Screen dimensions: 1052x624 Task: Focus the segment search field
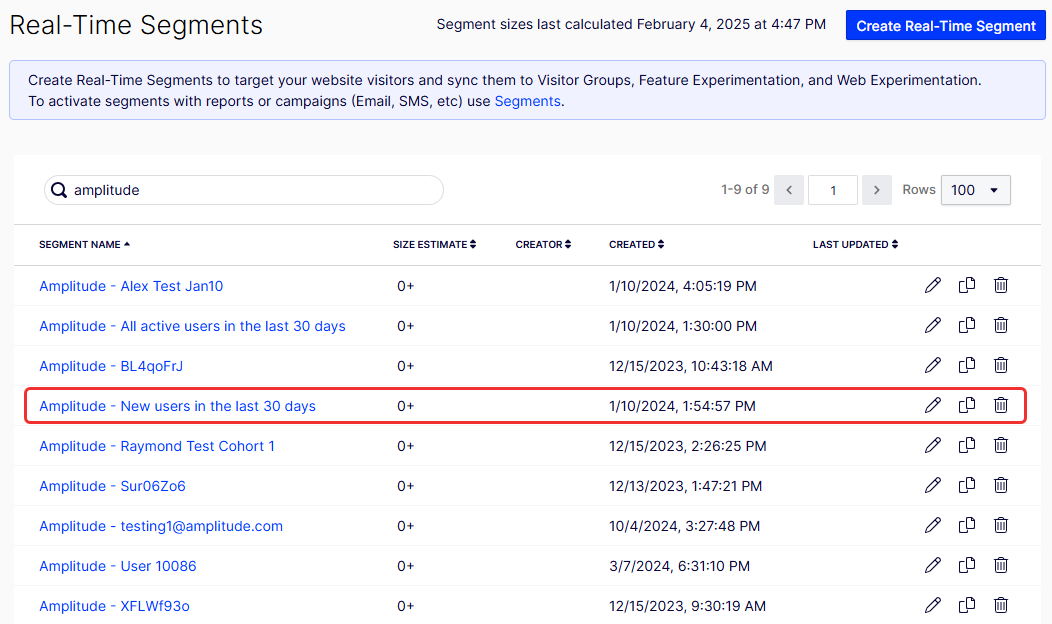(x=244, y=190)
